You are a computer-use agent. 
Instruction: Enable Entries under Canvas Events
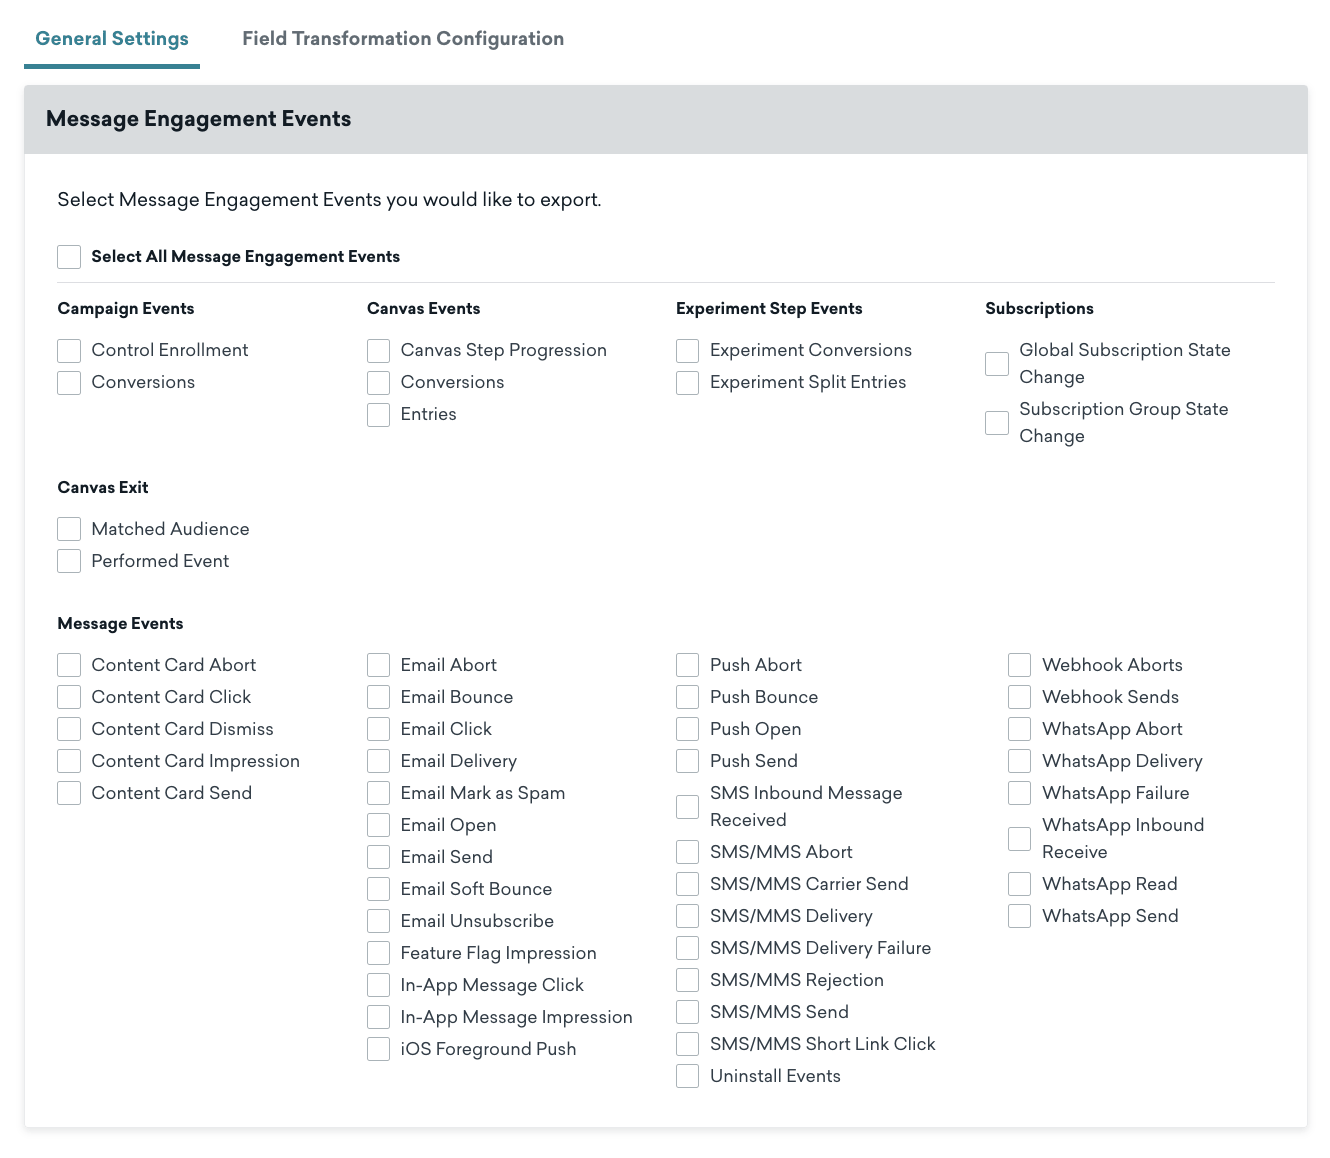378,414
